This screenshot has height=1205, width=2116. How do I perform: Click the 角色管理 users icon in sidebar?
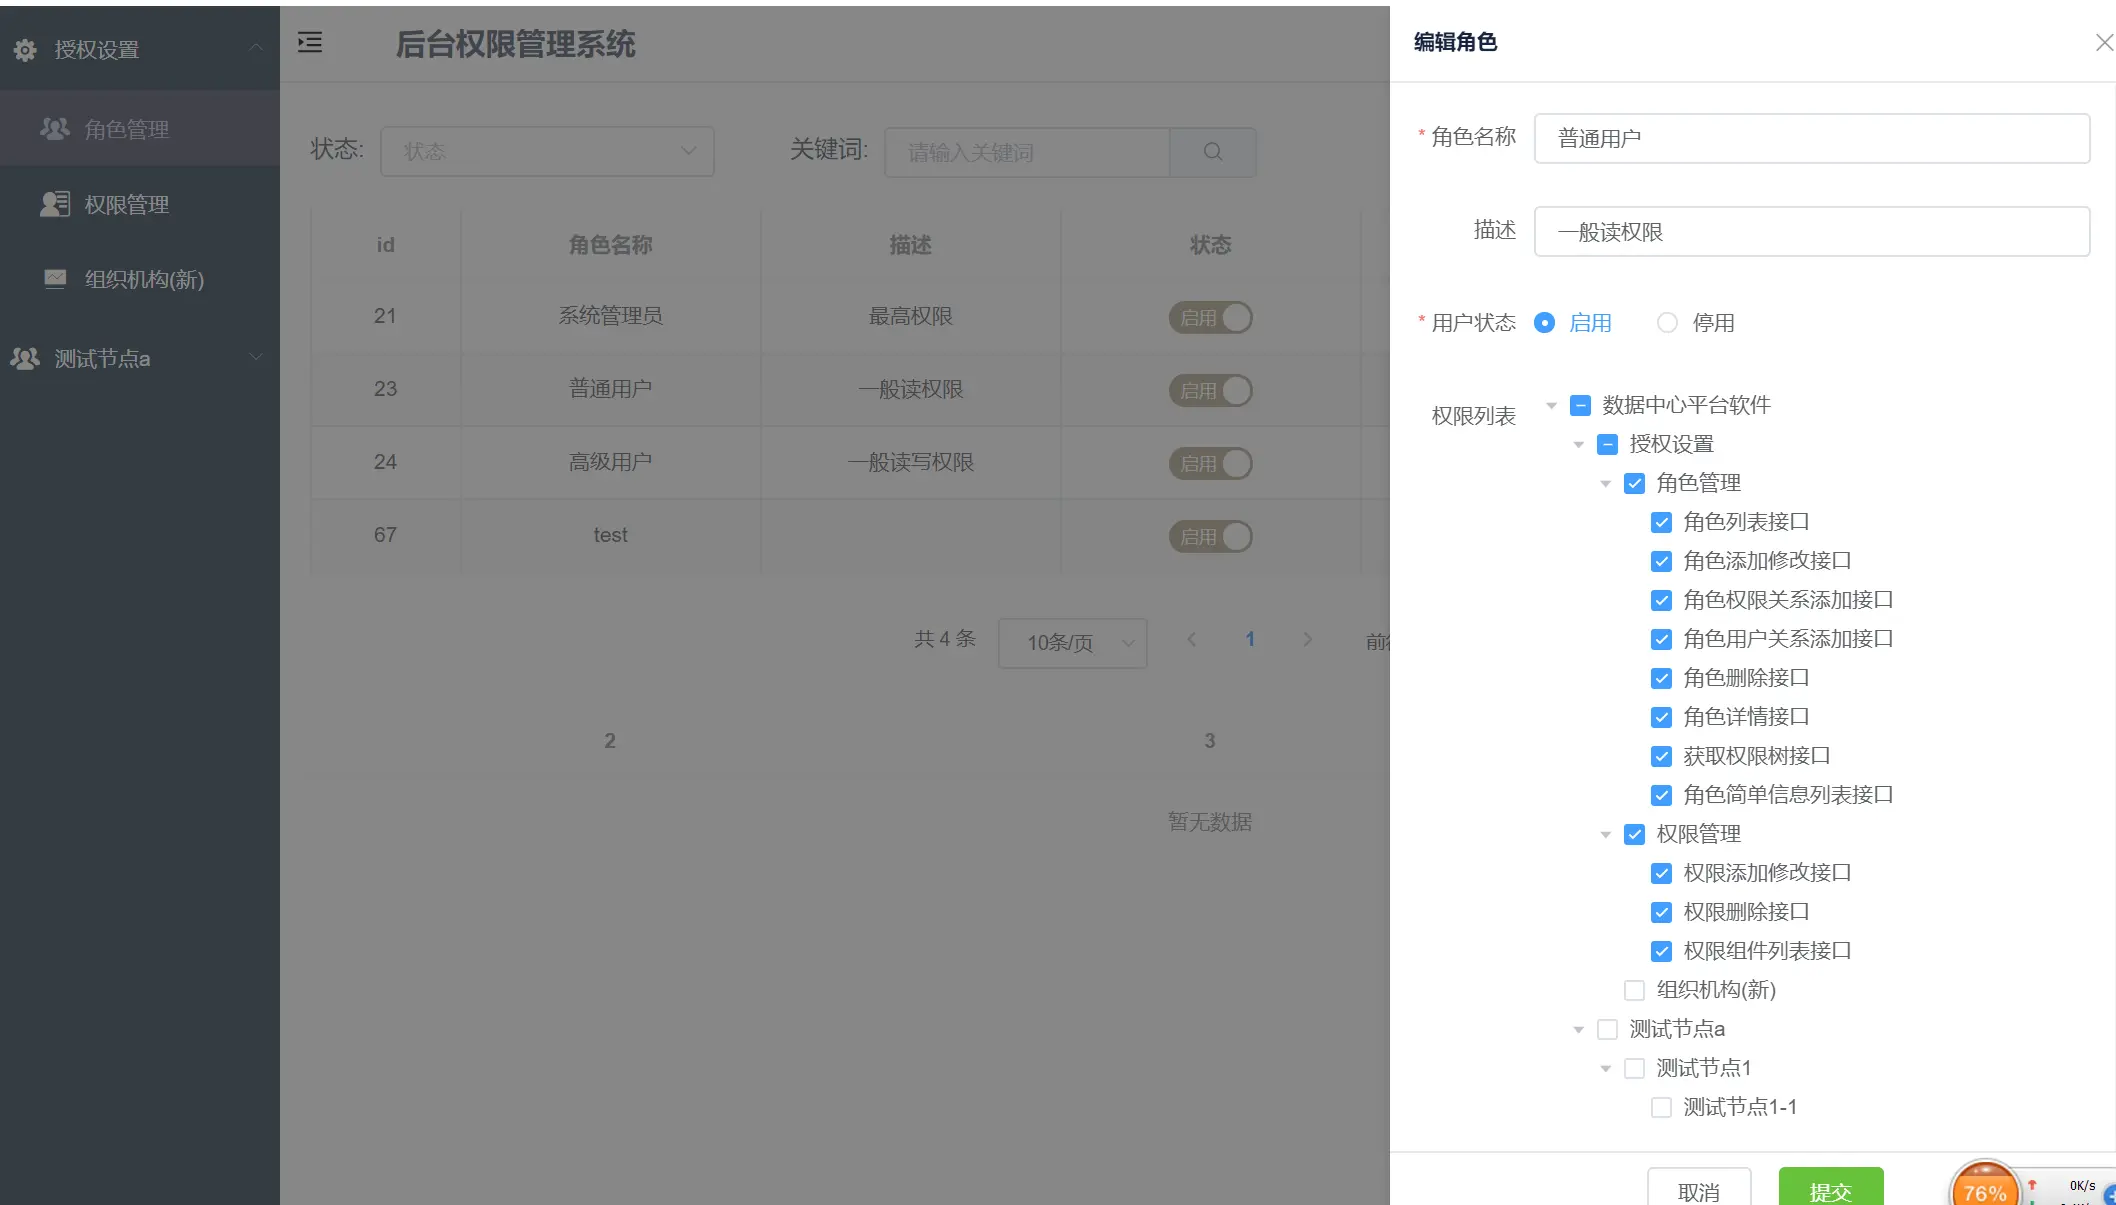[55, 129]
